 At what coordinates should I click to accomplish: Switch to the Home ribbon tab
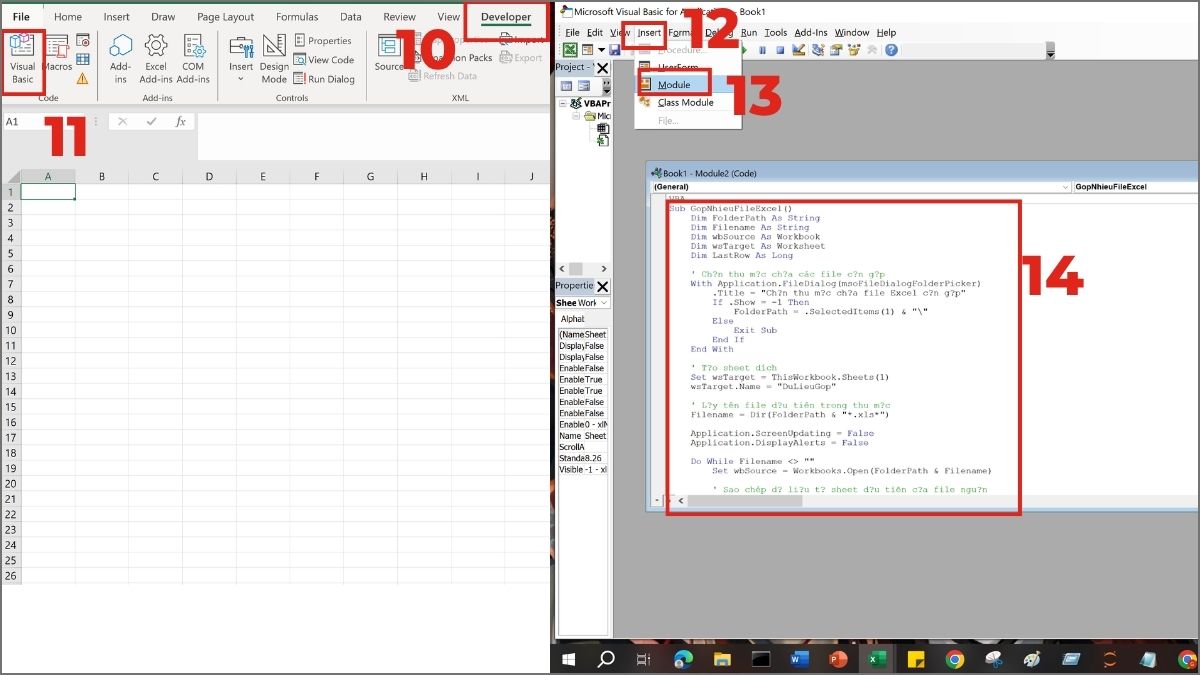[x=68, y=17]
